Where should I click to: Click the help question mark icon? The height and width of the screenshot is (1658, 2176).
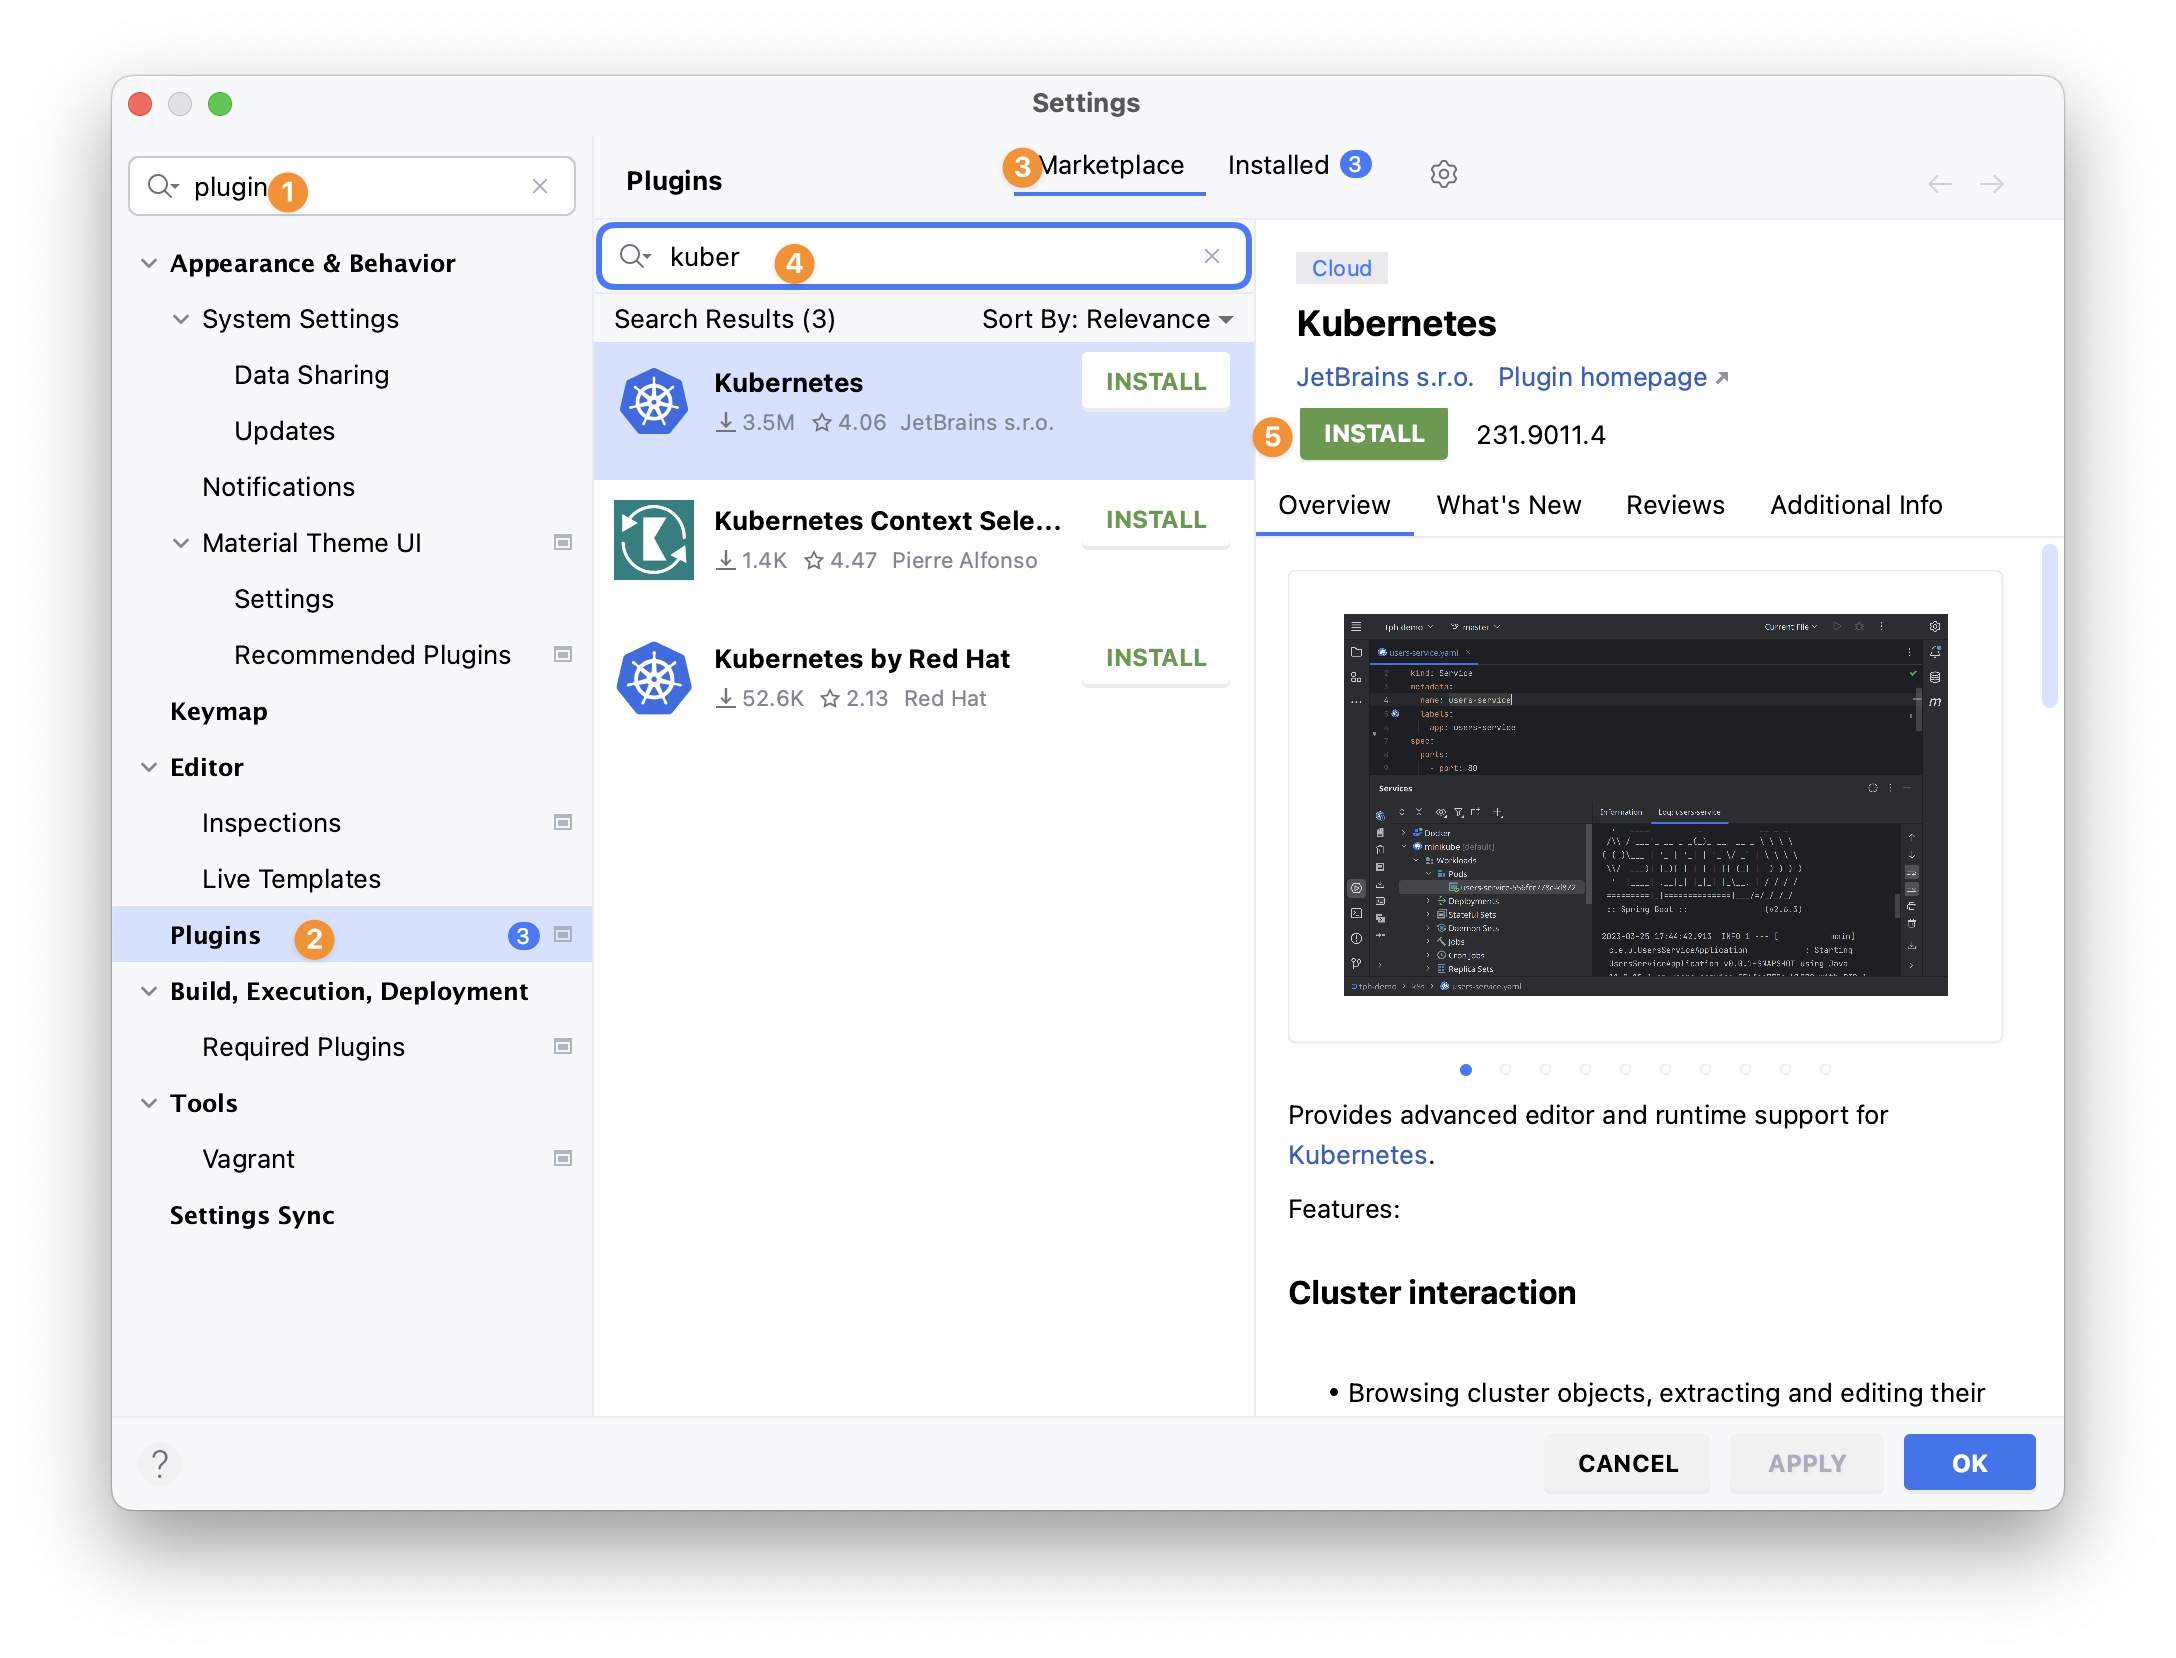pos(161,1462)
